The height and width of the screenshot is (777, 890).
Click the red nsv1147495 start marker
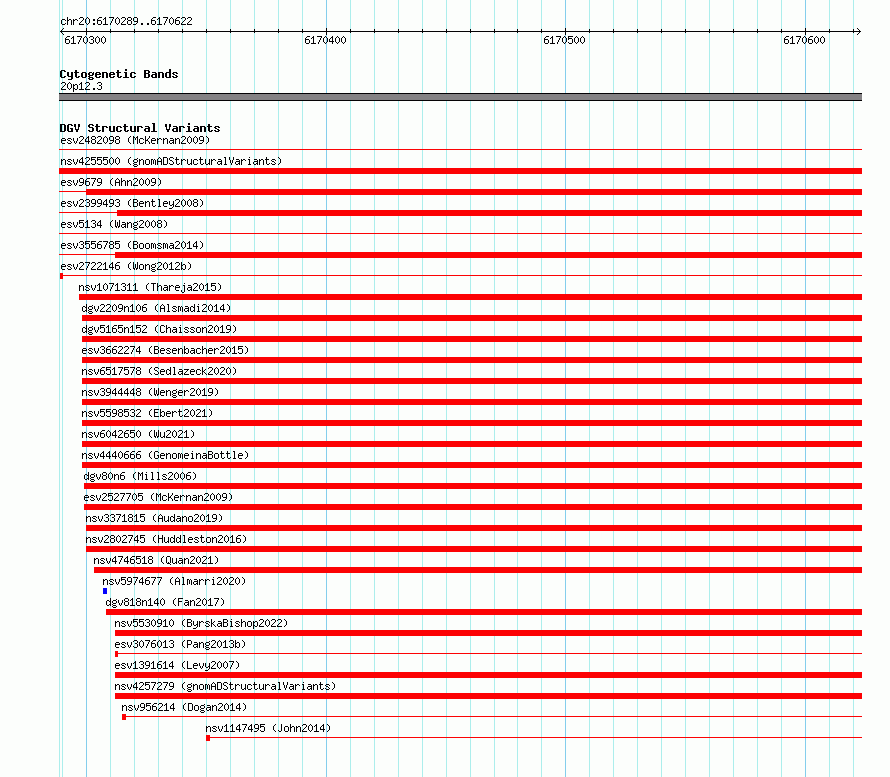[x=208, y=738]
